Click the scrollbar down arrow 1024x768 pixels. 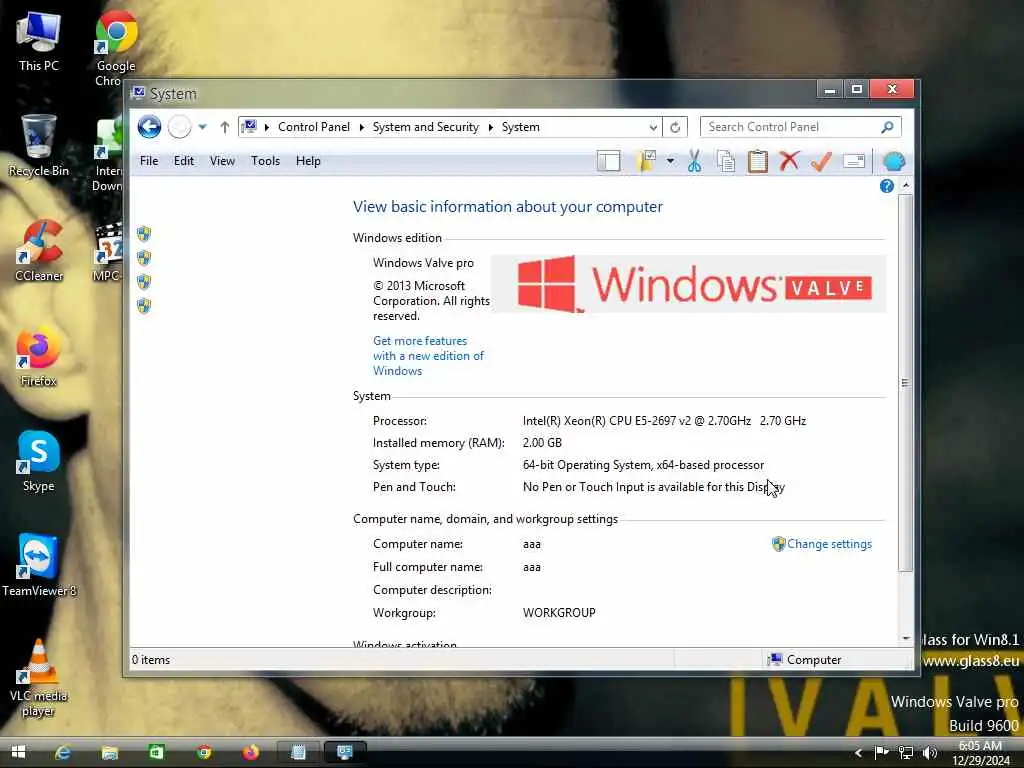(x=906, y=638)
